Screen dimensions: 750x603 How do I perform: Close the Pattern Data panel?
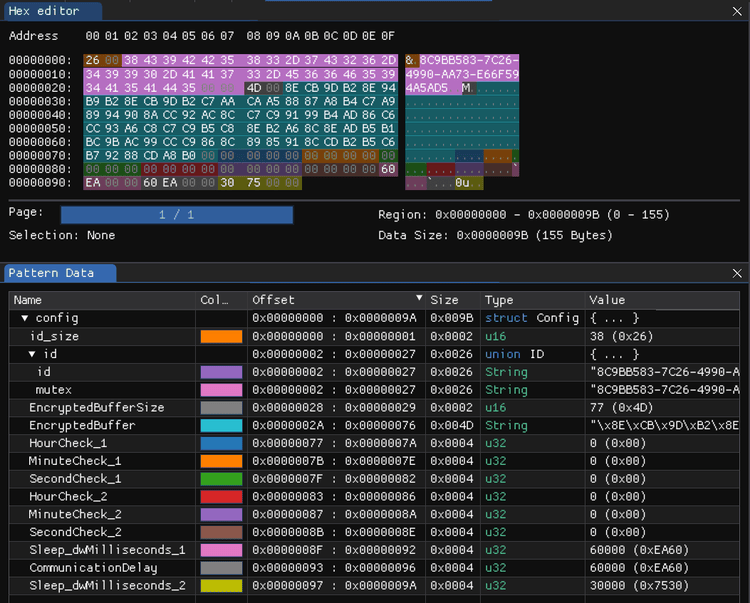coord(738,273)
